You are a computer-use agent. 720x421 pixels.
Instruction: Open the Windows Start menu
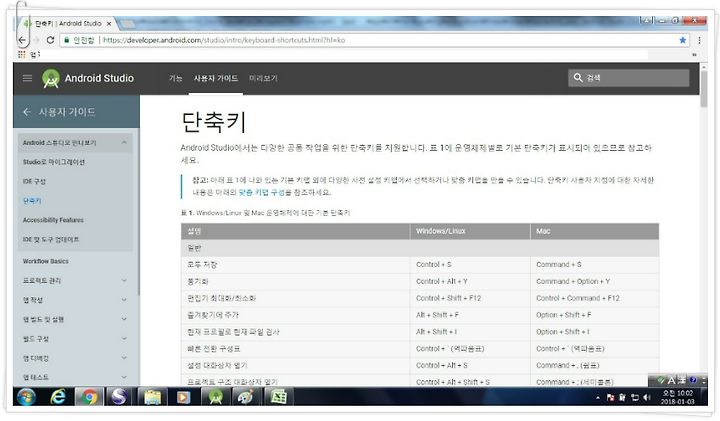(x=26, y=397)
